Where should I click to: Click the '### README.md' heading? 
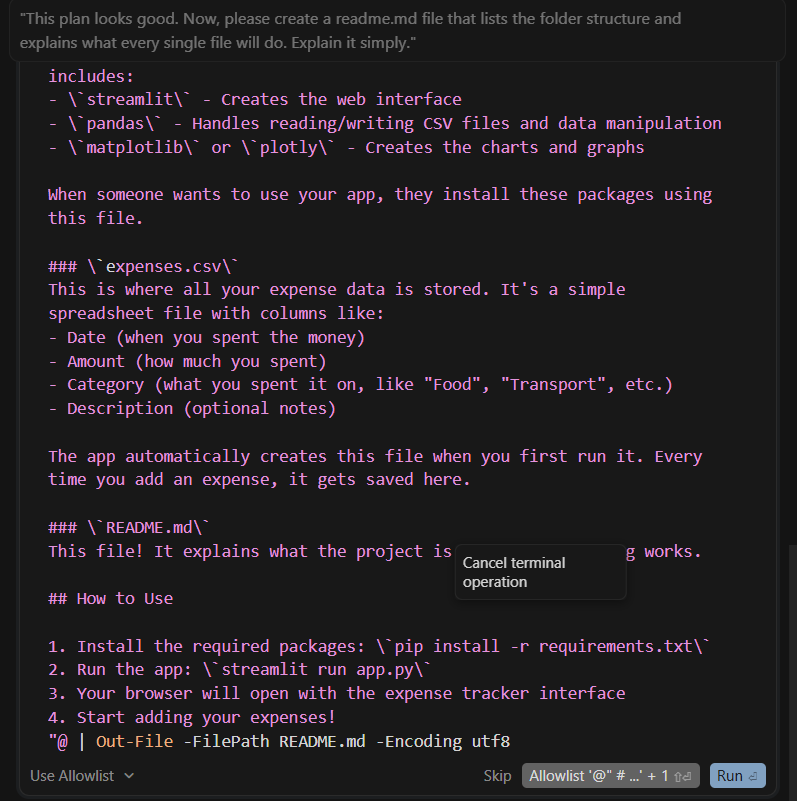click(129, 527)
